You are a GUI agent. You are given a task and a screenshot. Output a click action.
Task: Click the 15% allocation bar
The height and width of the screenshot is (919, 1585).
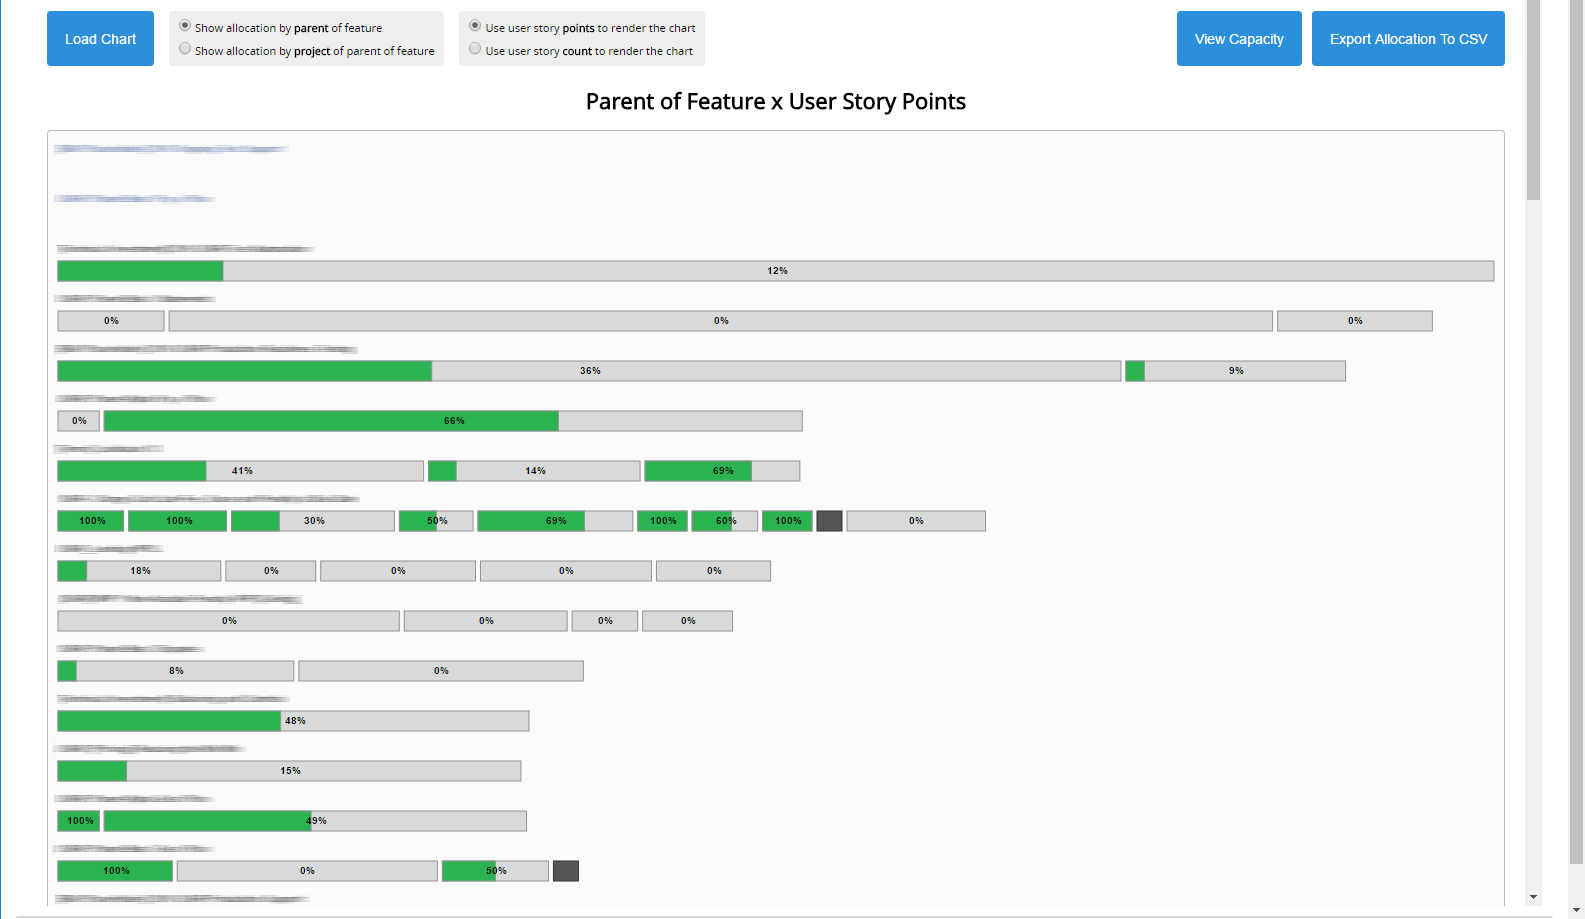(x=289, y=771)
